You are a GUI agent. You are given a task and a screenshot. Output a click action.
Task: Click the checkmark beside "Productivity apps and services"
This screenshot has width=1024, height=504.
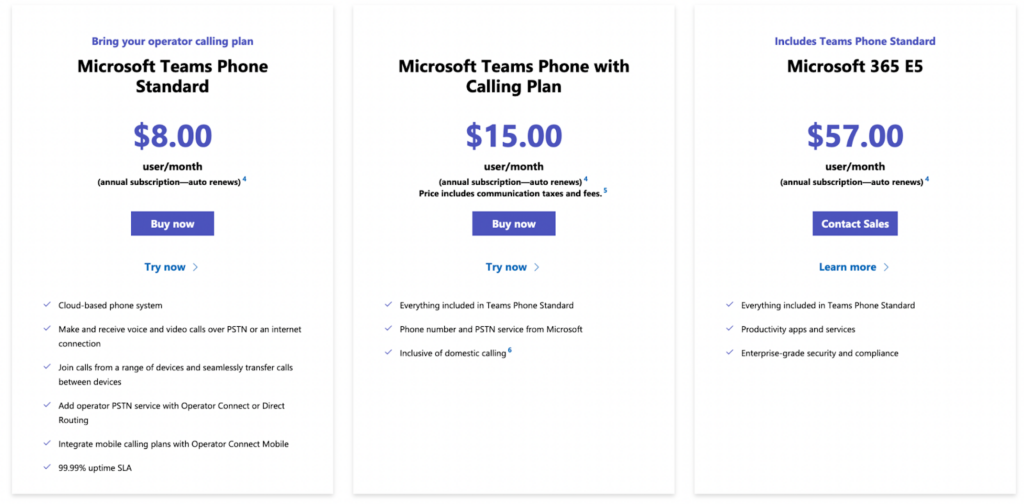point(730,329)
